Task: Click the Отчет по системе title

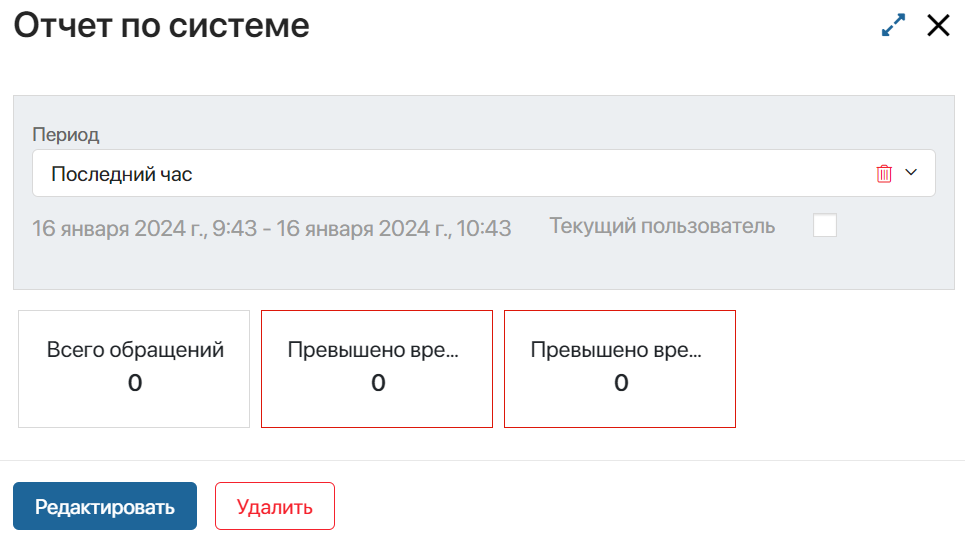Action: tap(161, 25)
